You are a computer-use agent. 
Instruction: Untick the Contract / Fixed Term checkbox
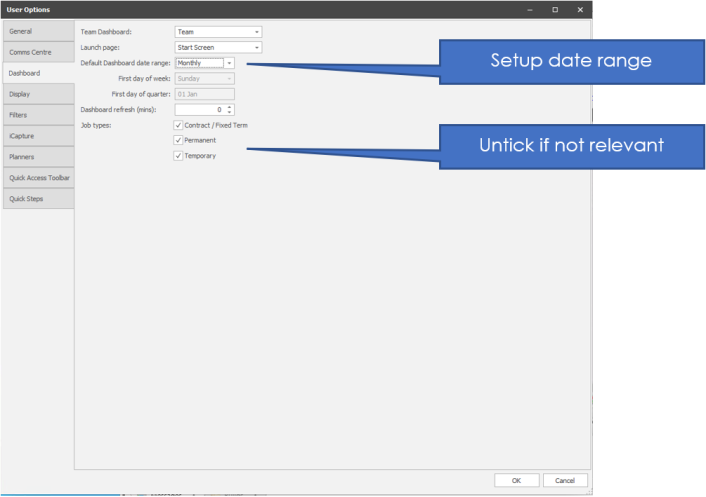pos(178,125)
